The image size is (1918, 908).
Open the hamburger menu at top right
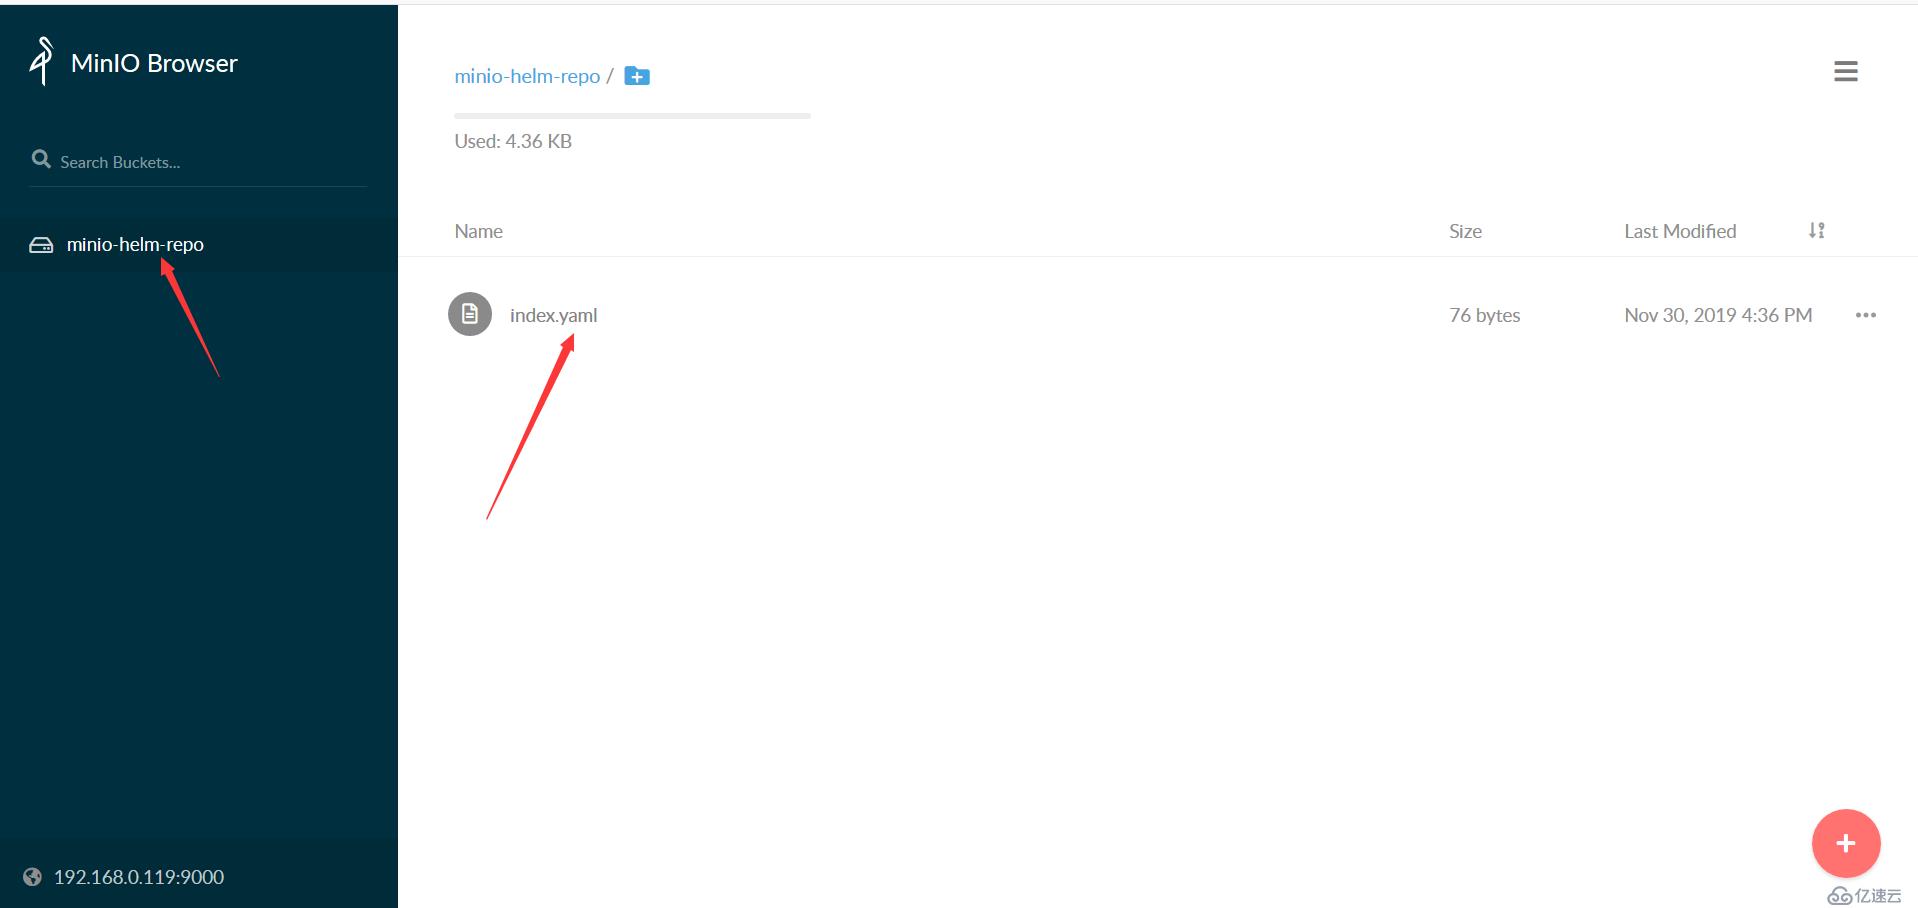pyautogui.click(x=1846, y=71)
